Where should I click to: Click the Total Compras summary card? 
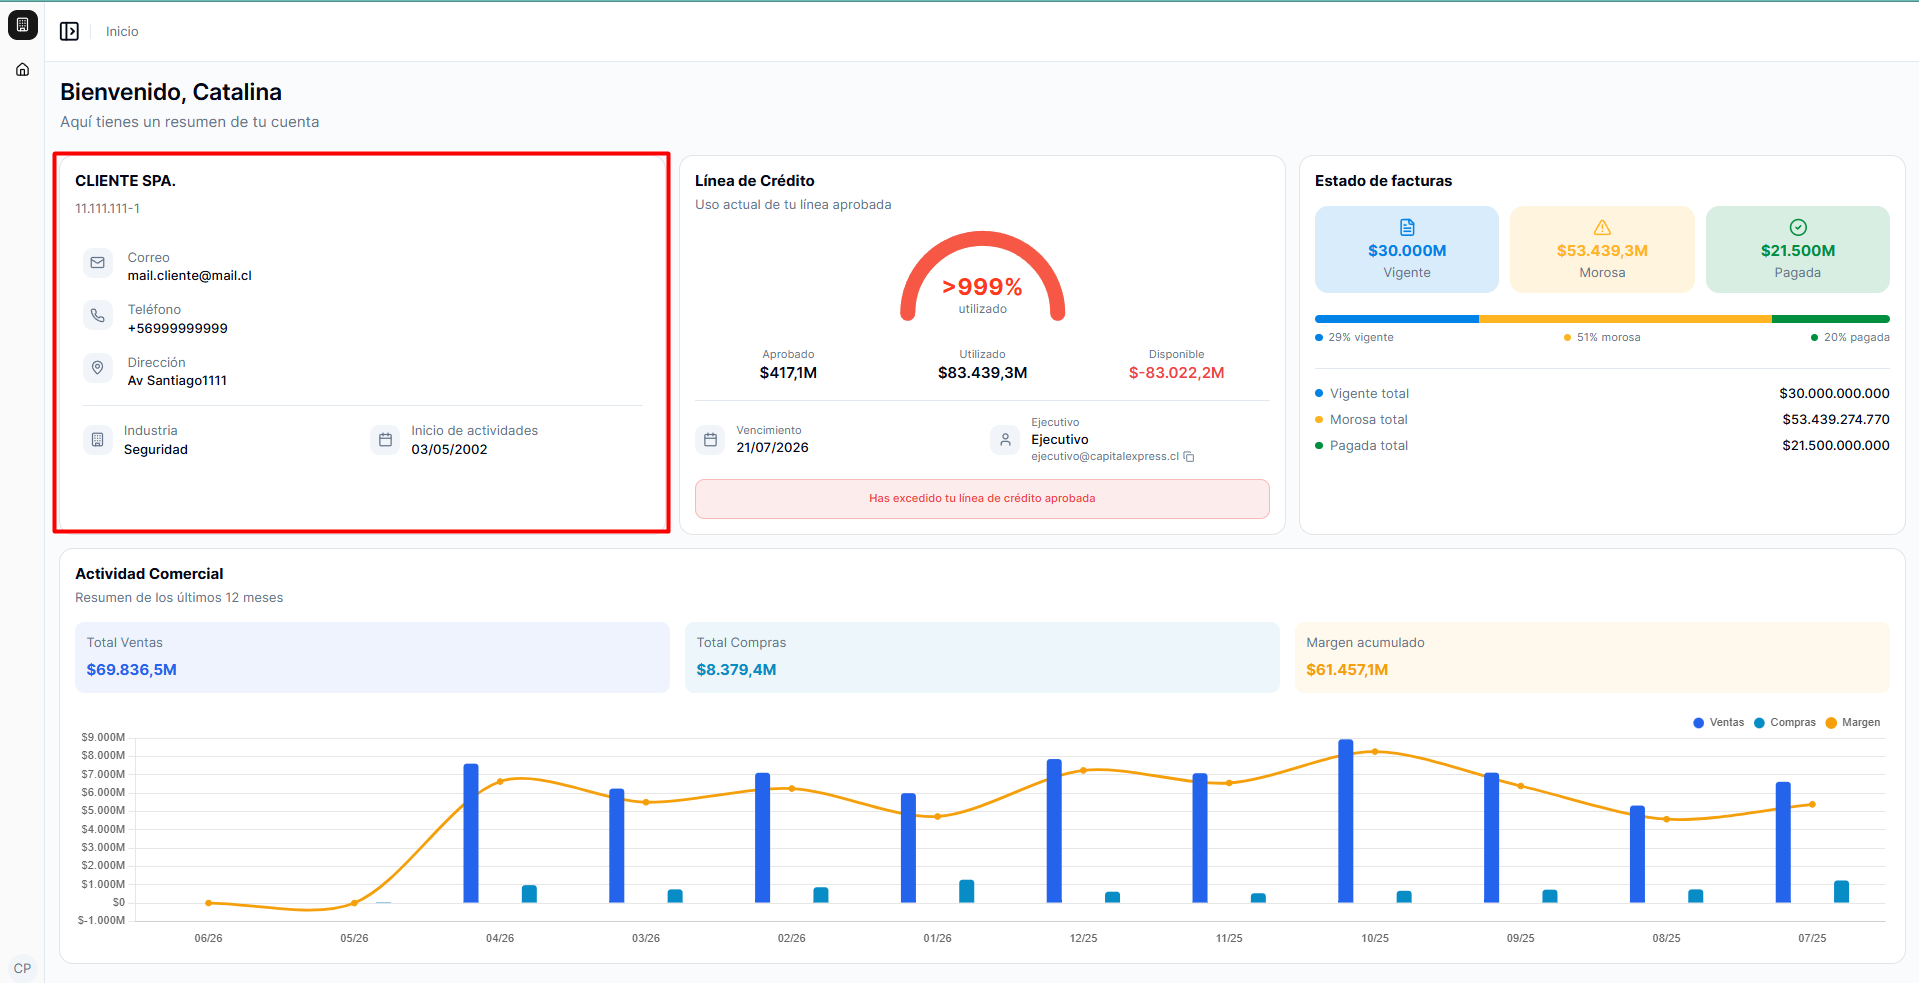(x=982, y=657)
